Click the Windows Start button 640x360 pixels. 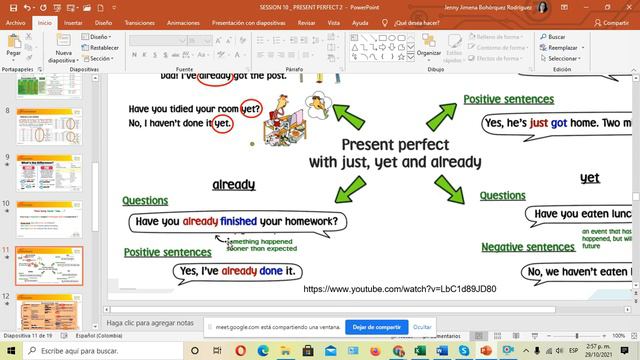coord(11,351)
